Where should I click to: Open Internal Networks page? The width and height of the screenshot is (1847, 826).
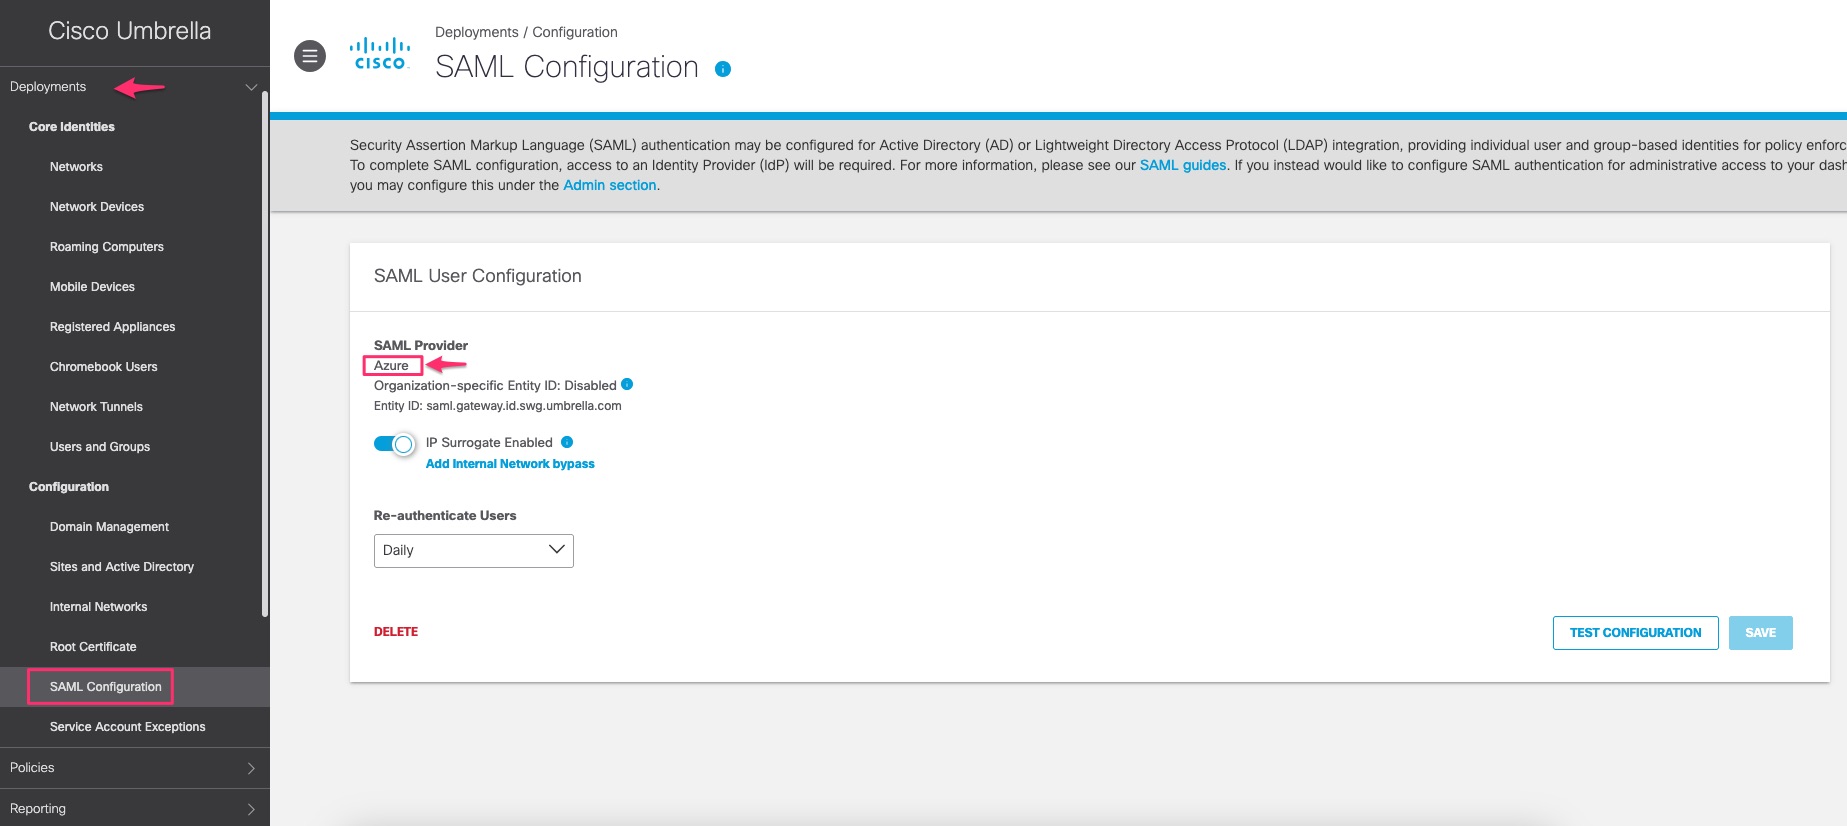tap(98, 607)
